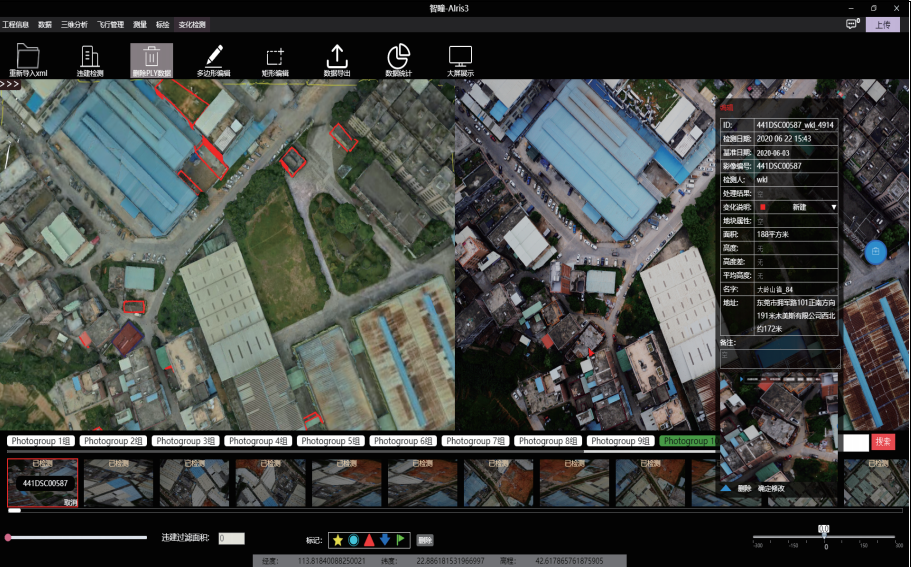The height and width of the screenshot is (567, 912).
Task: Open 数据统计 pie chart icon
Action: (x=399, y=56)
